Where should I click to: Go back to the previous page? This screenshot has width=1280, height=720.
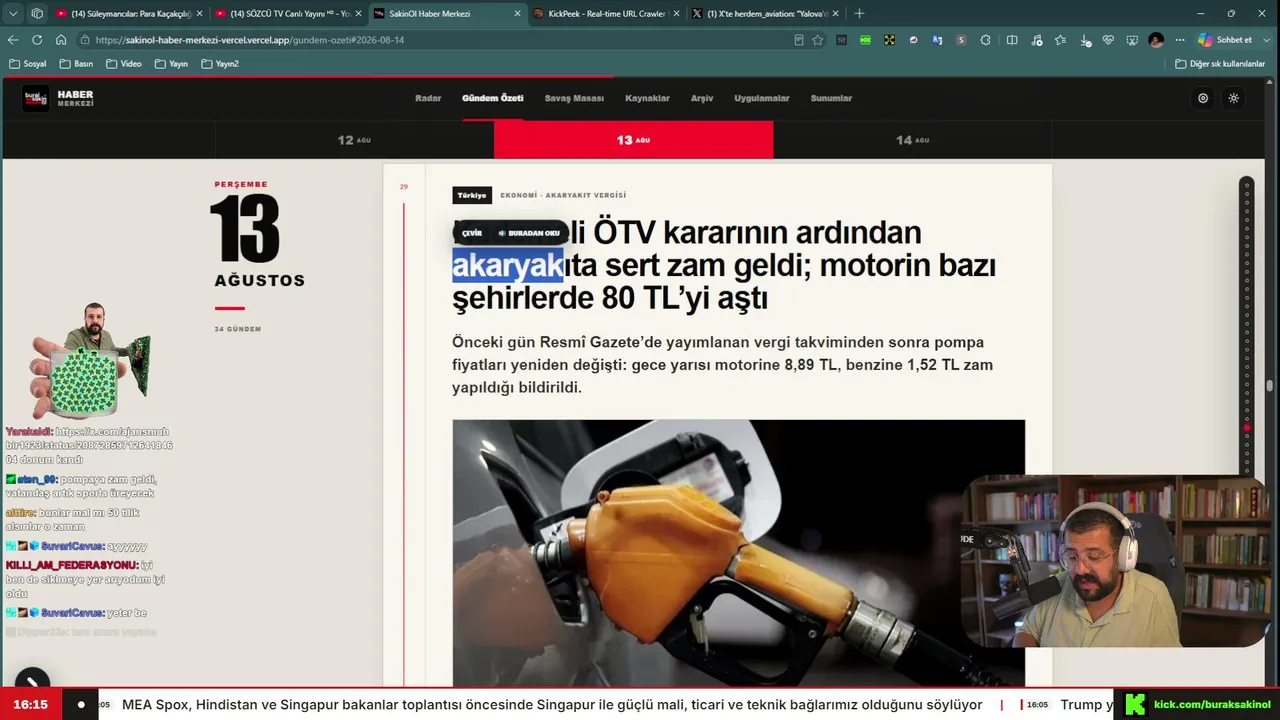[13, 40]
